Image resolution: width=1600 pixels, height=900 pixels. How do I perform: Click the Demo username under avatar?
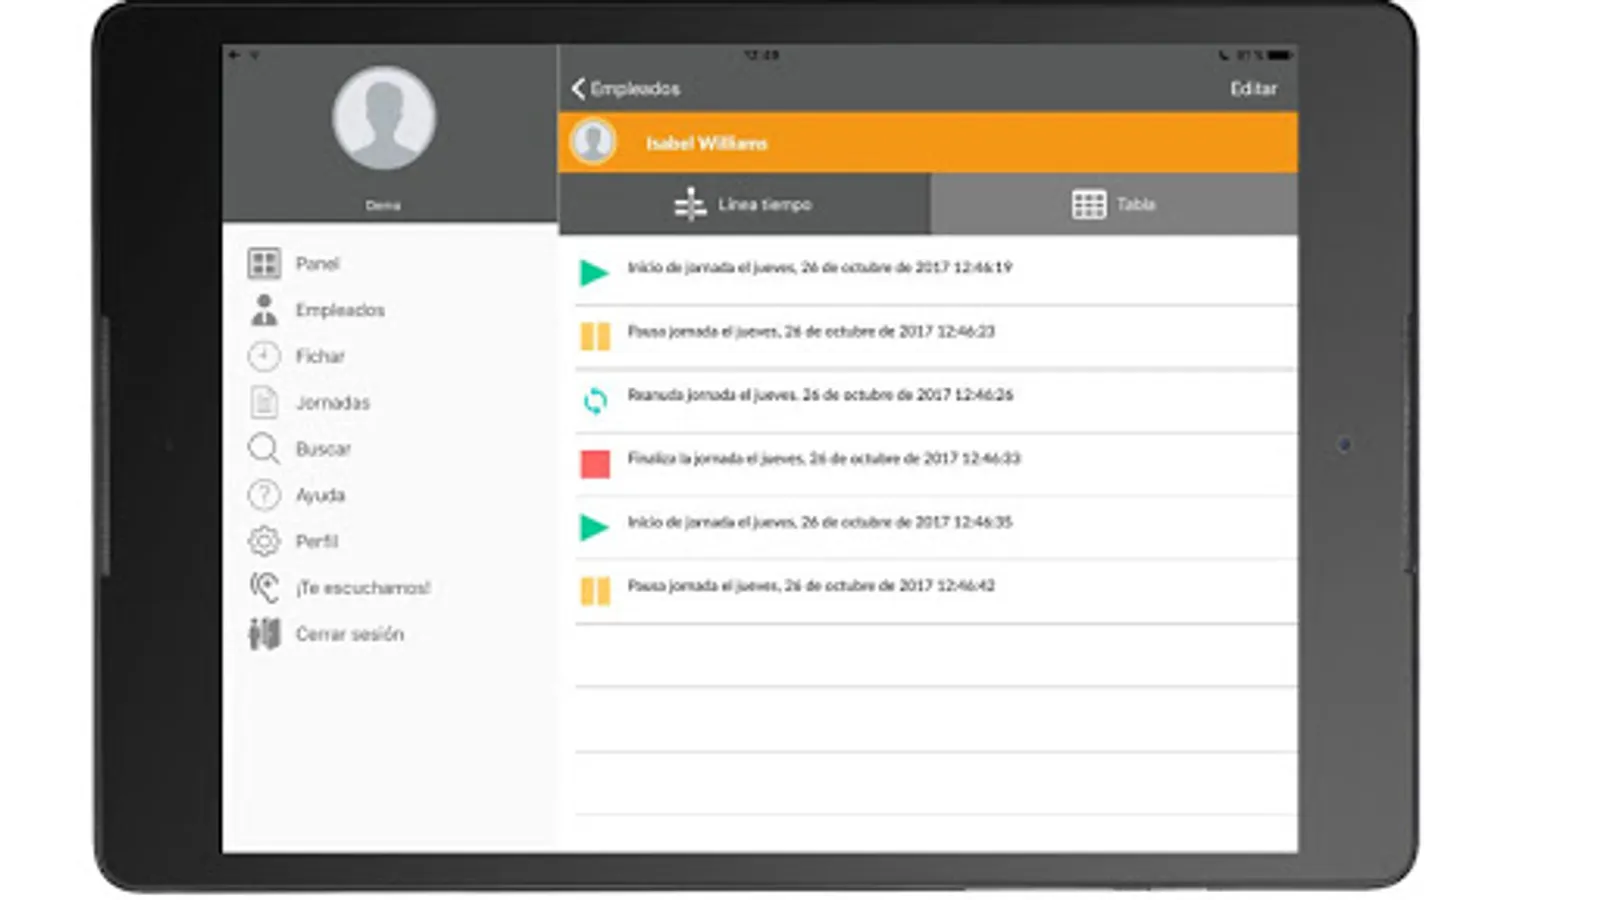383,205
